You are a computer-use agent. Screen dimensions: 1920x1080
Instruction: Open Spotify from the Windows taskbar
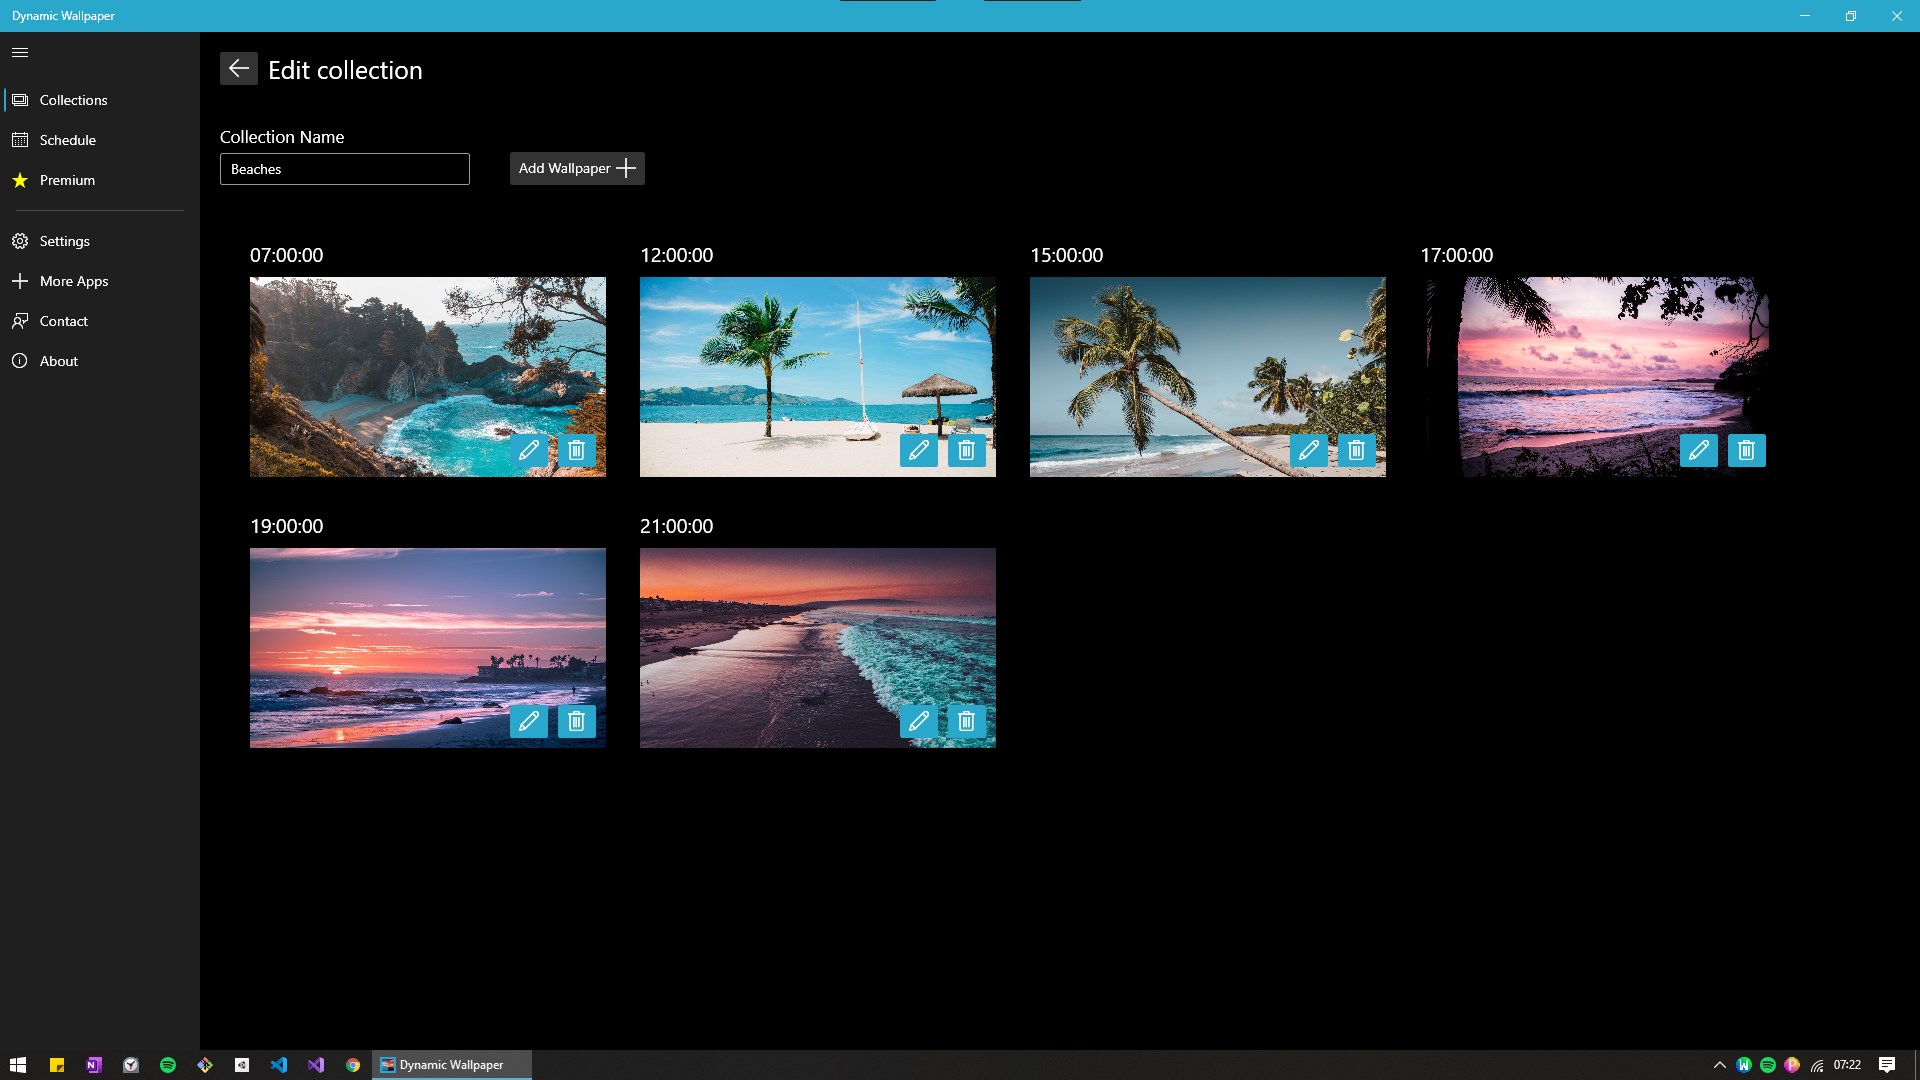pyautogui.click(x=168, y=1065)
